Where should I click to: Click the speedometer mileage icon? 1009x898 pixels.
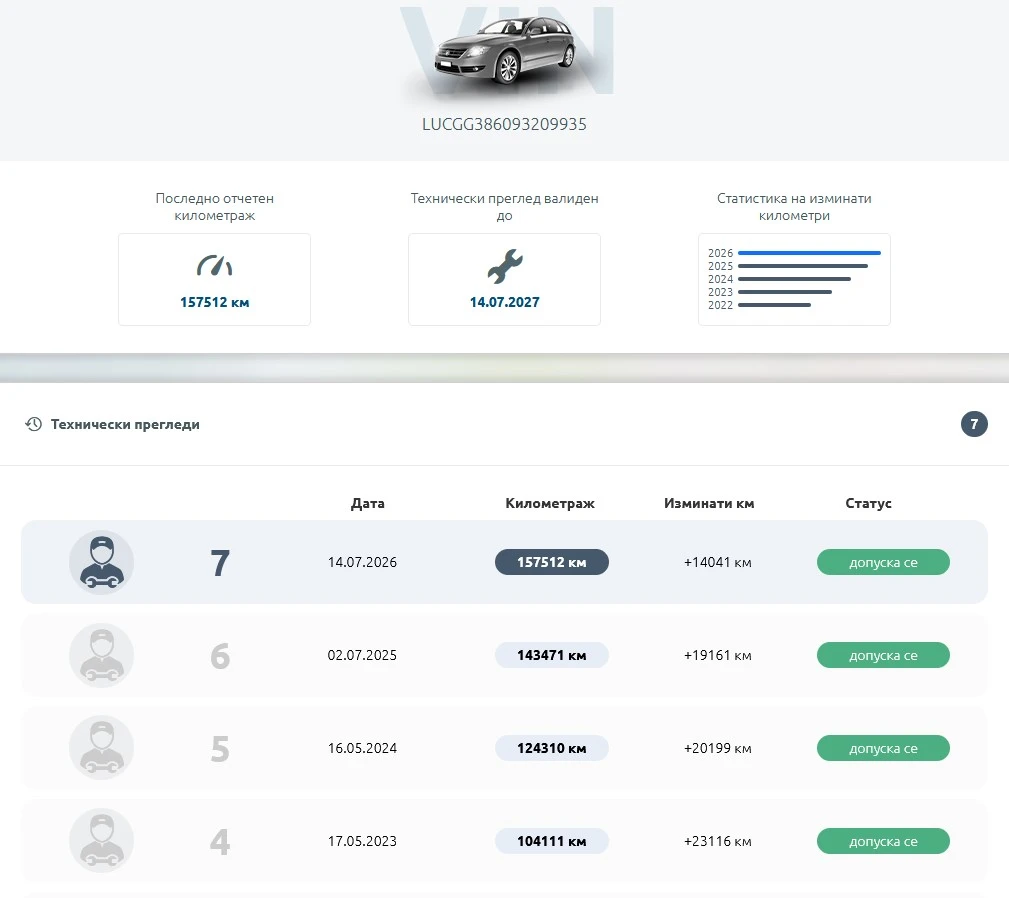pos(214,266)
